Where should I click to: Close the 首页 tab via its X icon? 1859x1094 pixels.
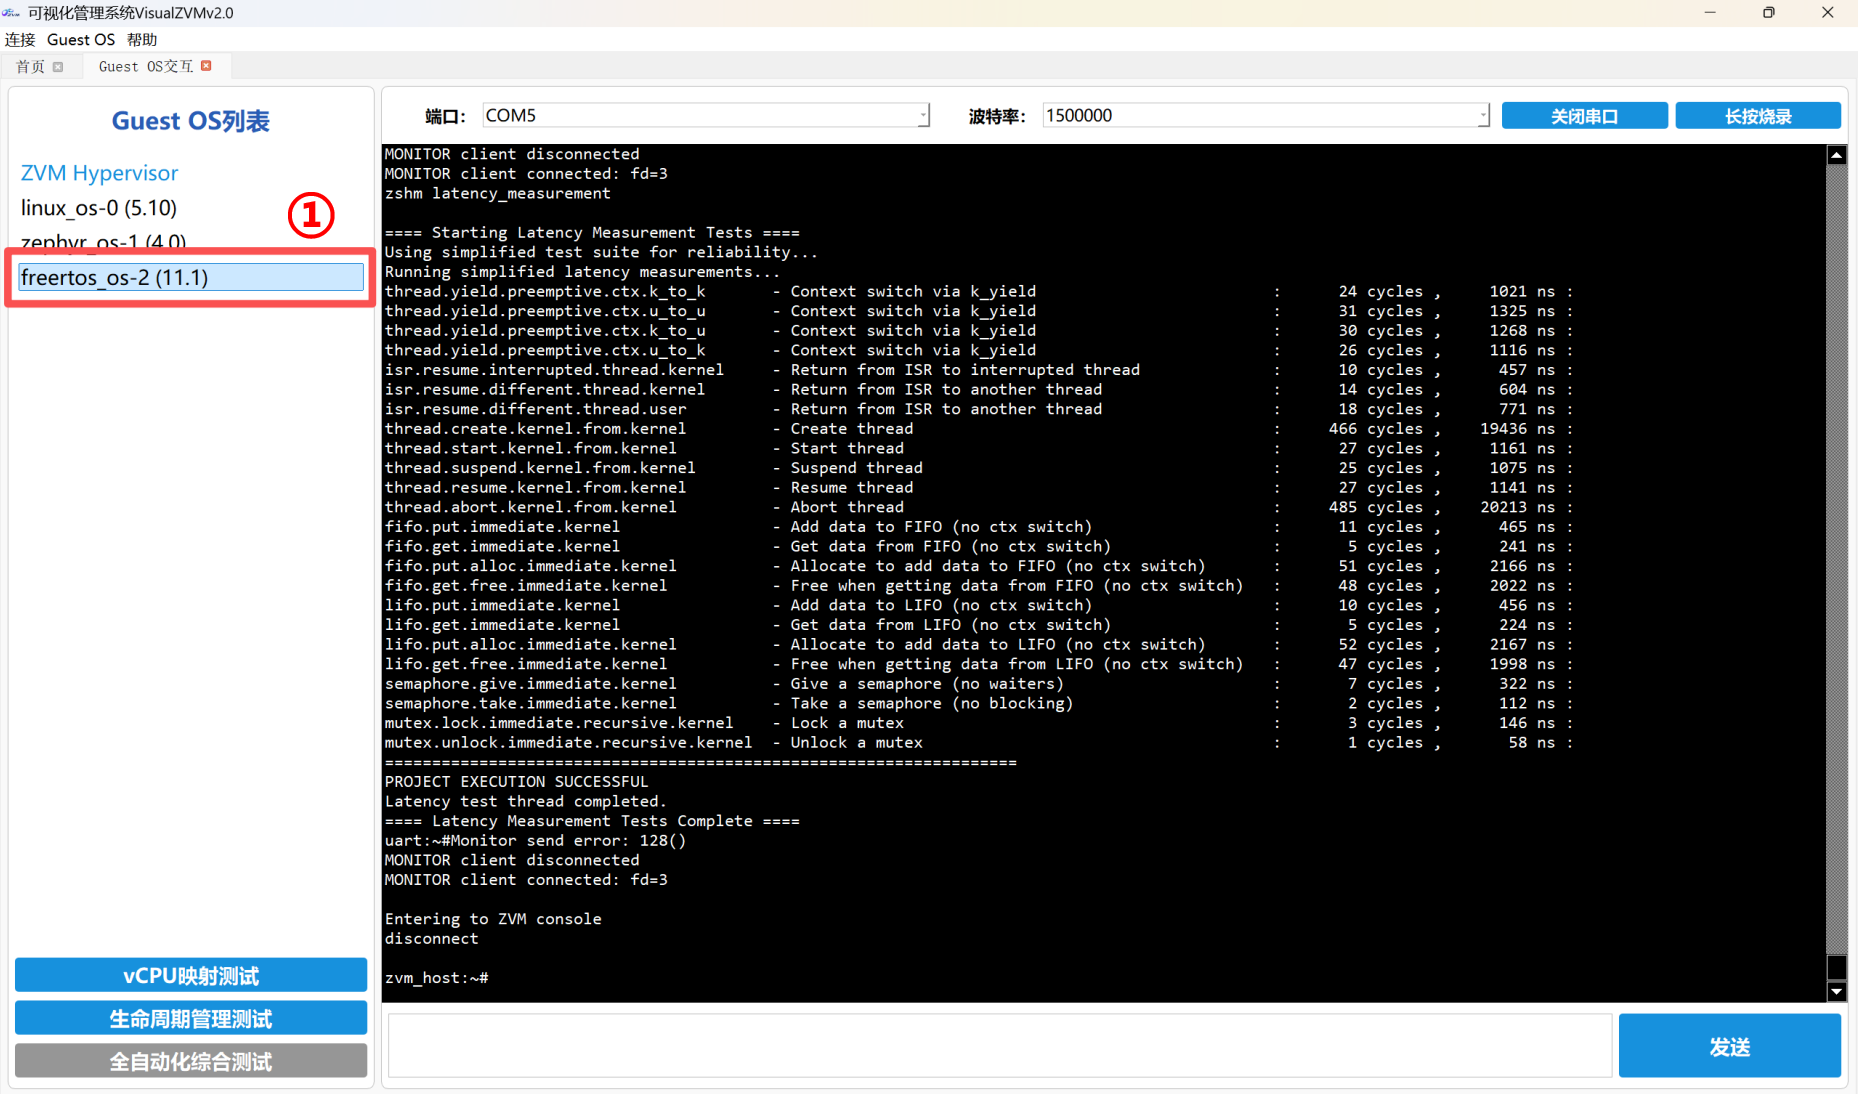click(58, 67)
